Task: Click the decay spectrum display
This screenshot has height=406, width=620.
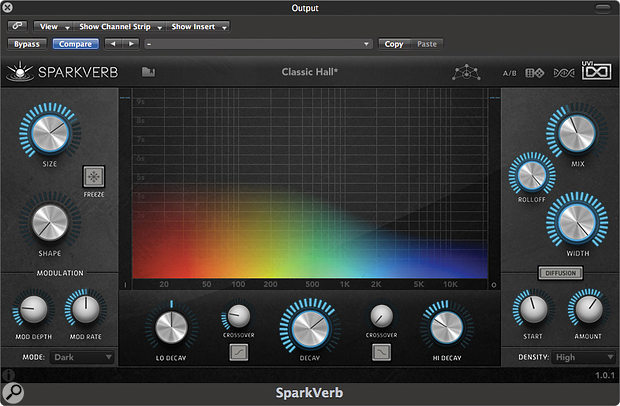Action: (x=310, y=184)
